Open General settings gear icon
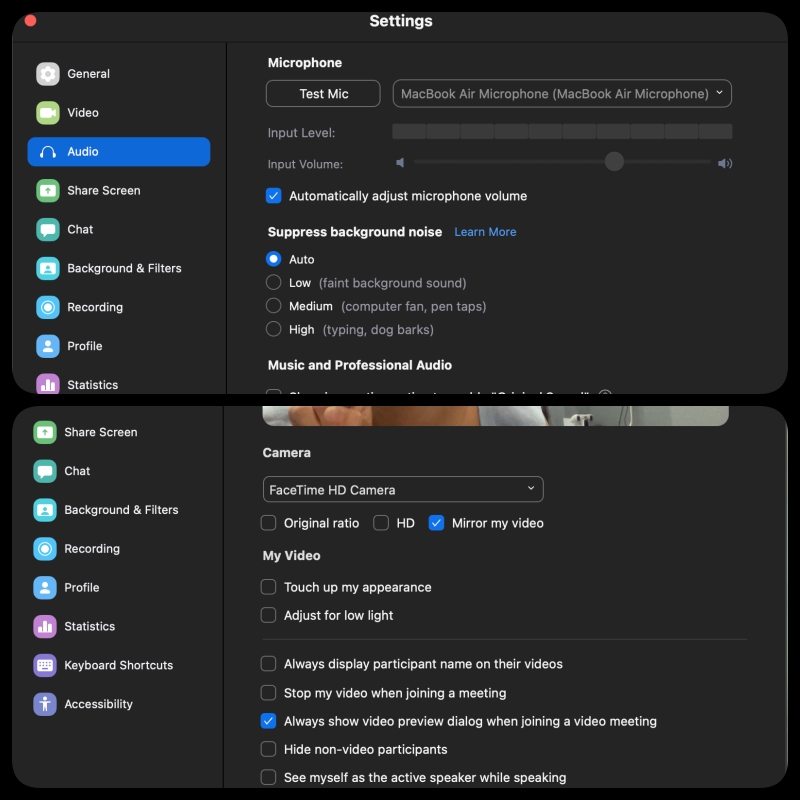 point(47,74)
